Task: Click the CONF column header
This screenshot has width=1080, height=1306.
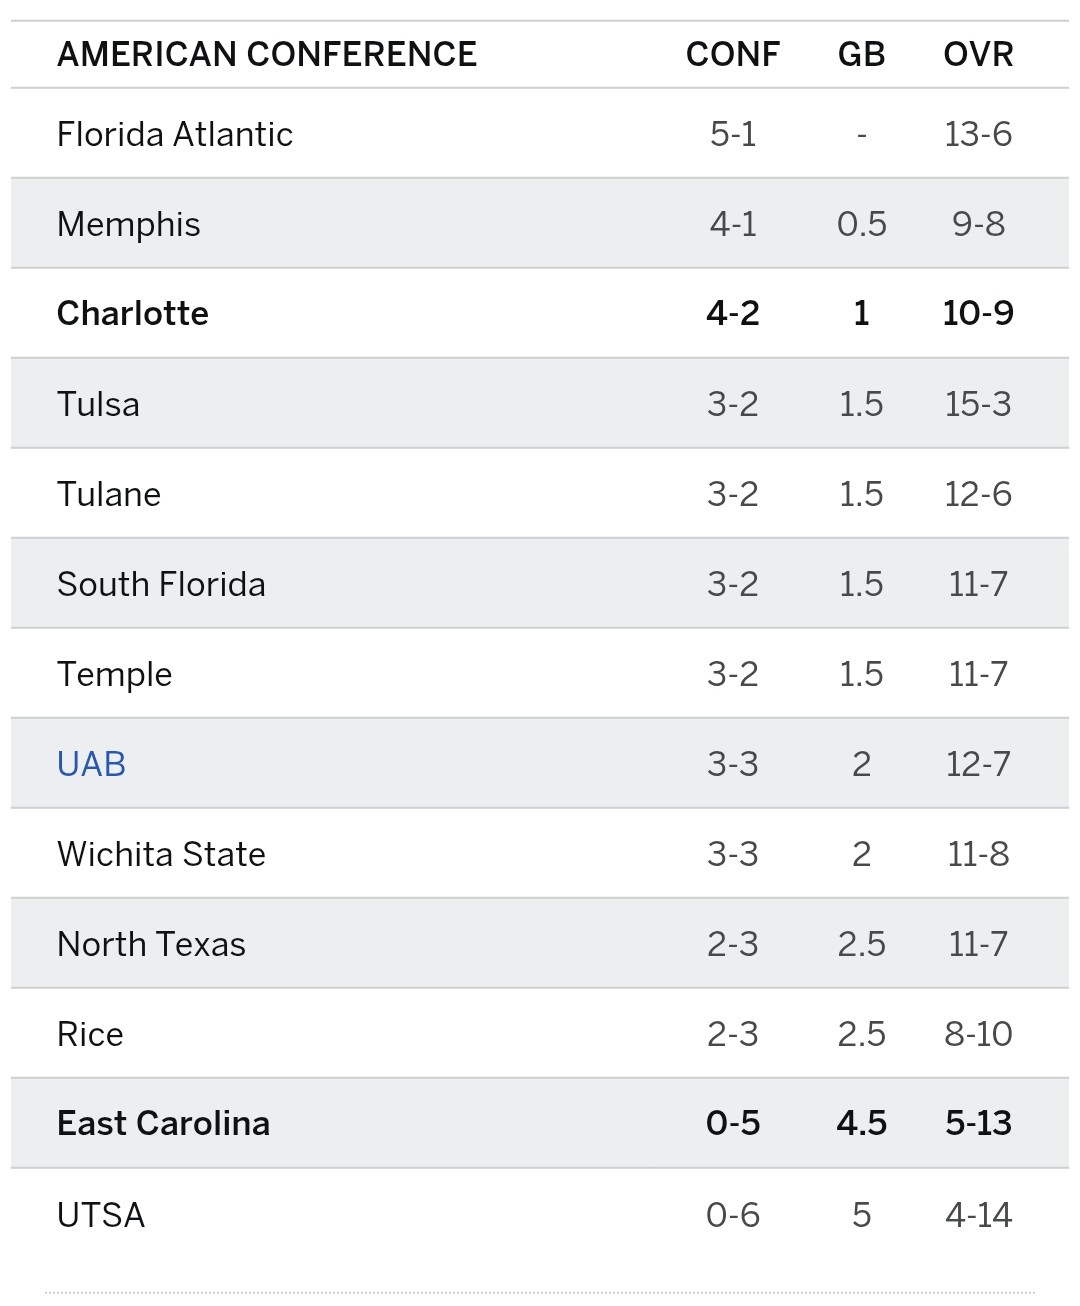Action: pyautogui.click(x=733, y=54)
